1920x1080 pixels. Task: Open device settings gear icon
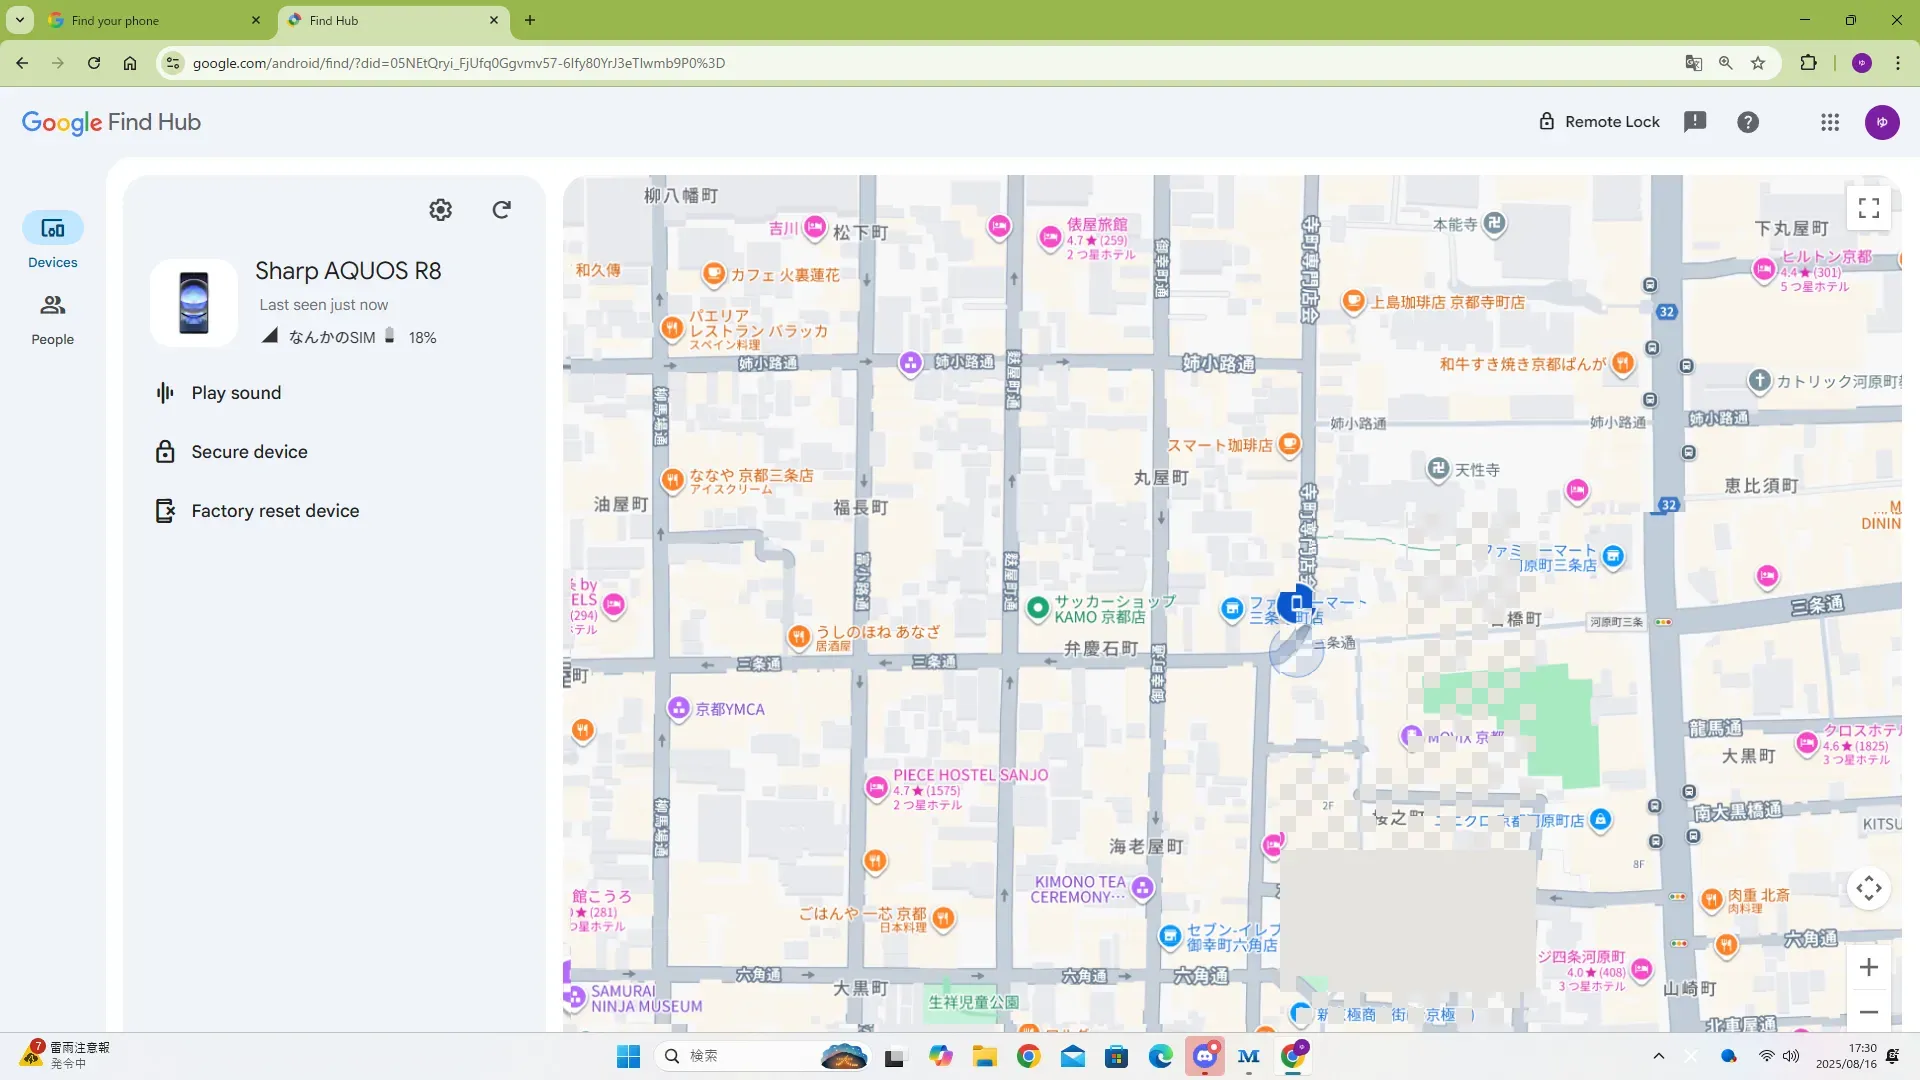[440, 210]
